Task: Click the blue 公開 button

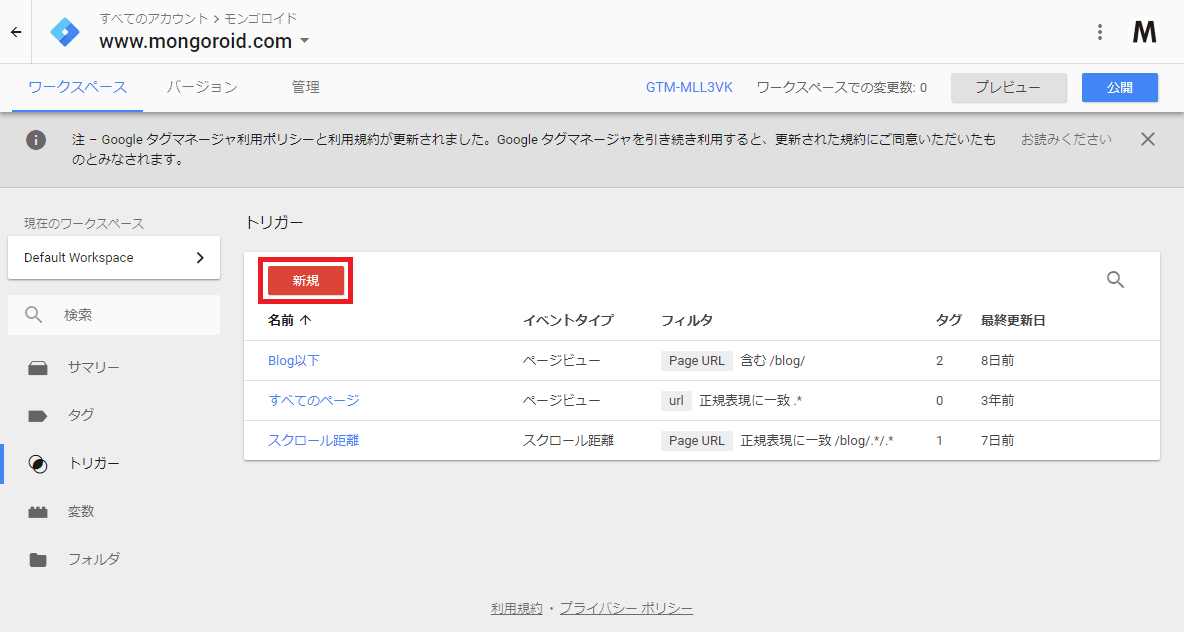Action: tap(1120, 88)
